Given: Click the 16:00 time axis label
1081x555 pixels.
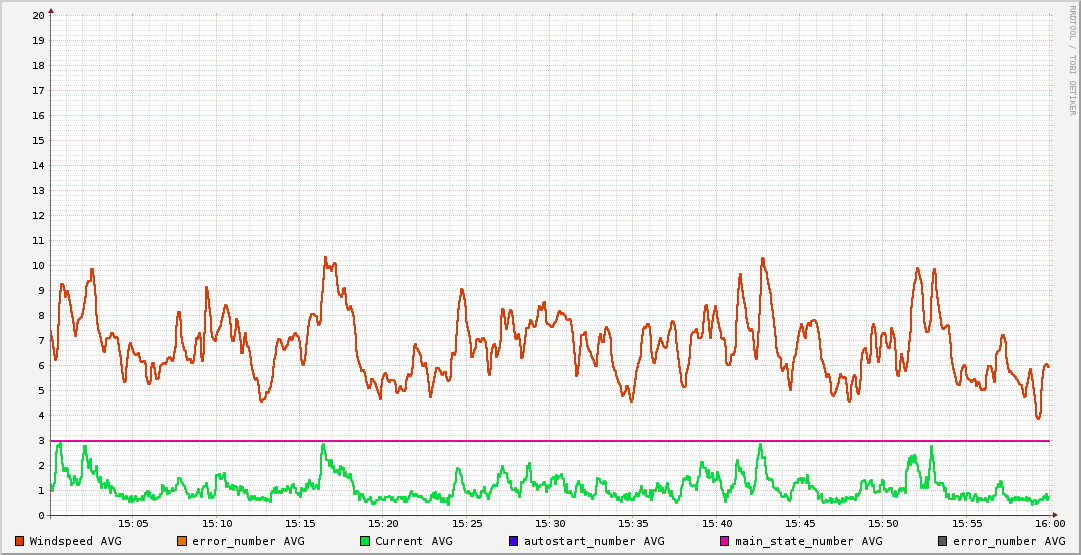Looking at the screenshot, I should pyautogui.click(x=1049, y=523).
